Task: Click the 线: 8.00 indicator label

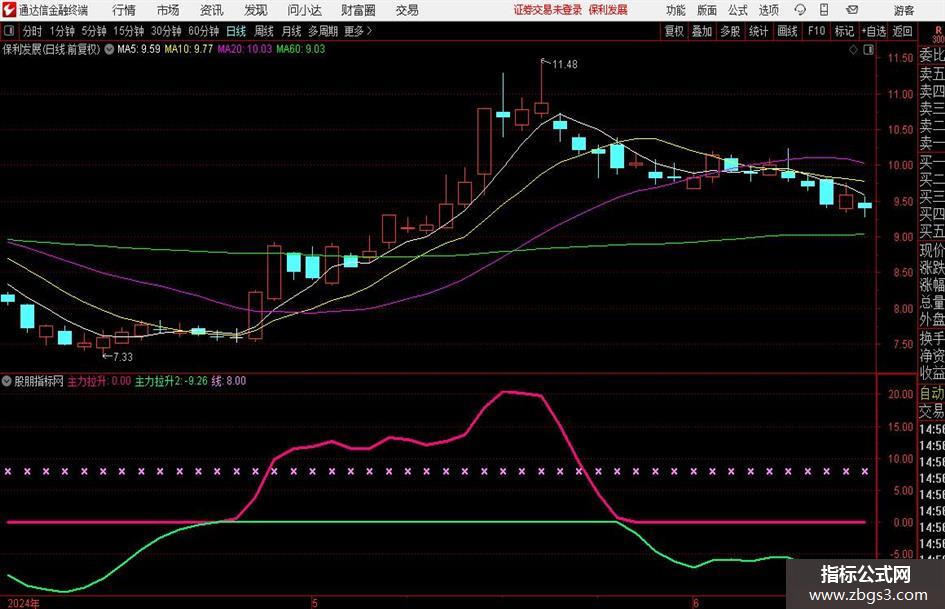Action: pyautogui.click(x=228, y=381)
